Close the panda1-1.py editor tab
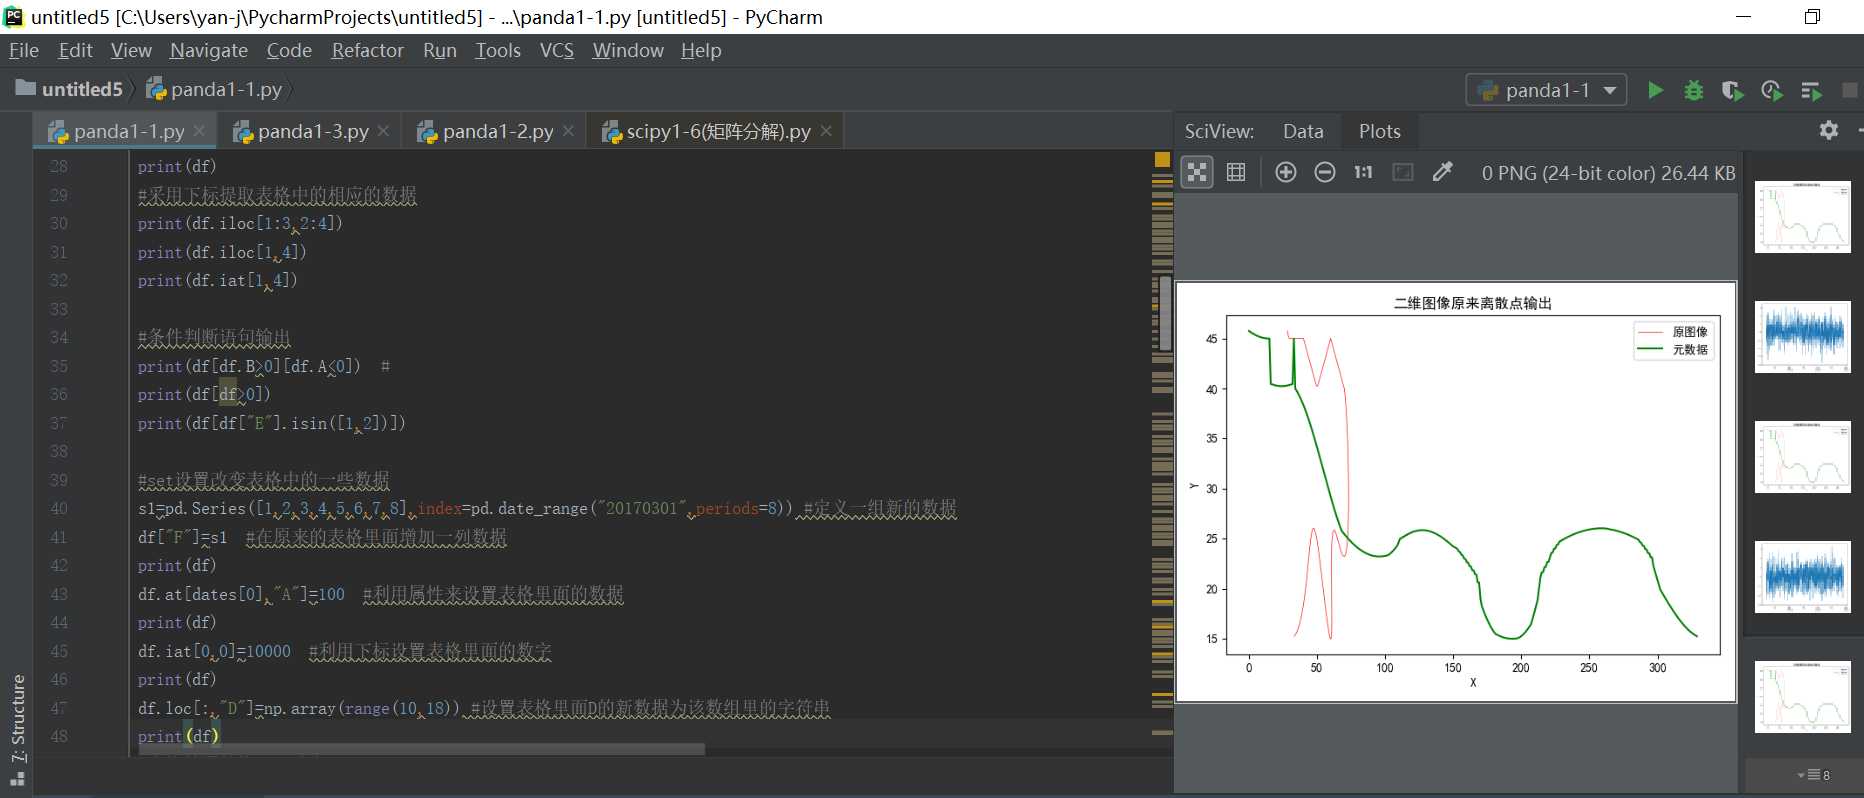Screen dimensions: 1864x798 click(199, 131)
